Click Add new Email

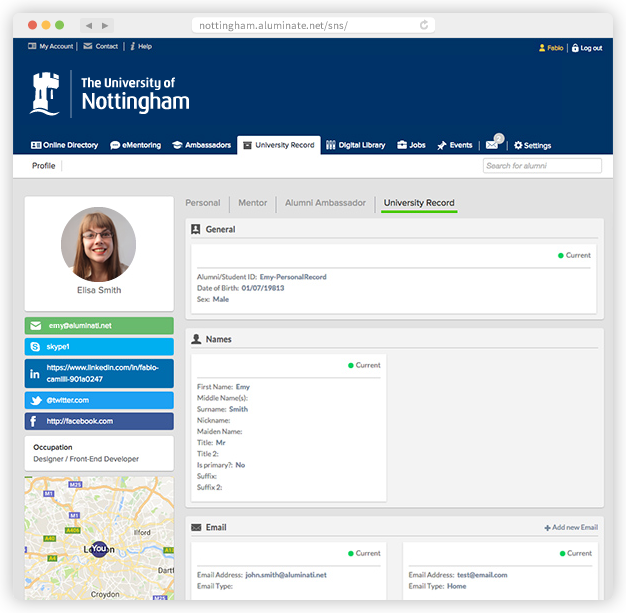(x=571, y=528)
